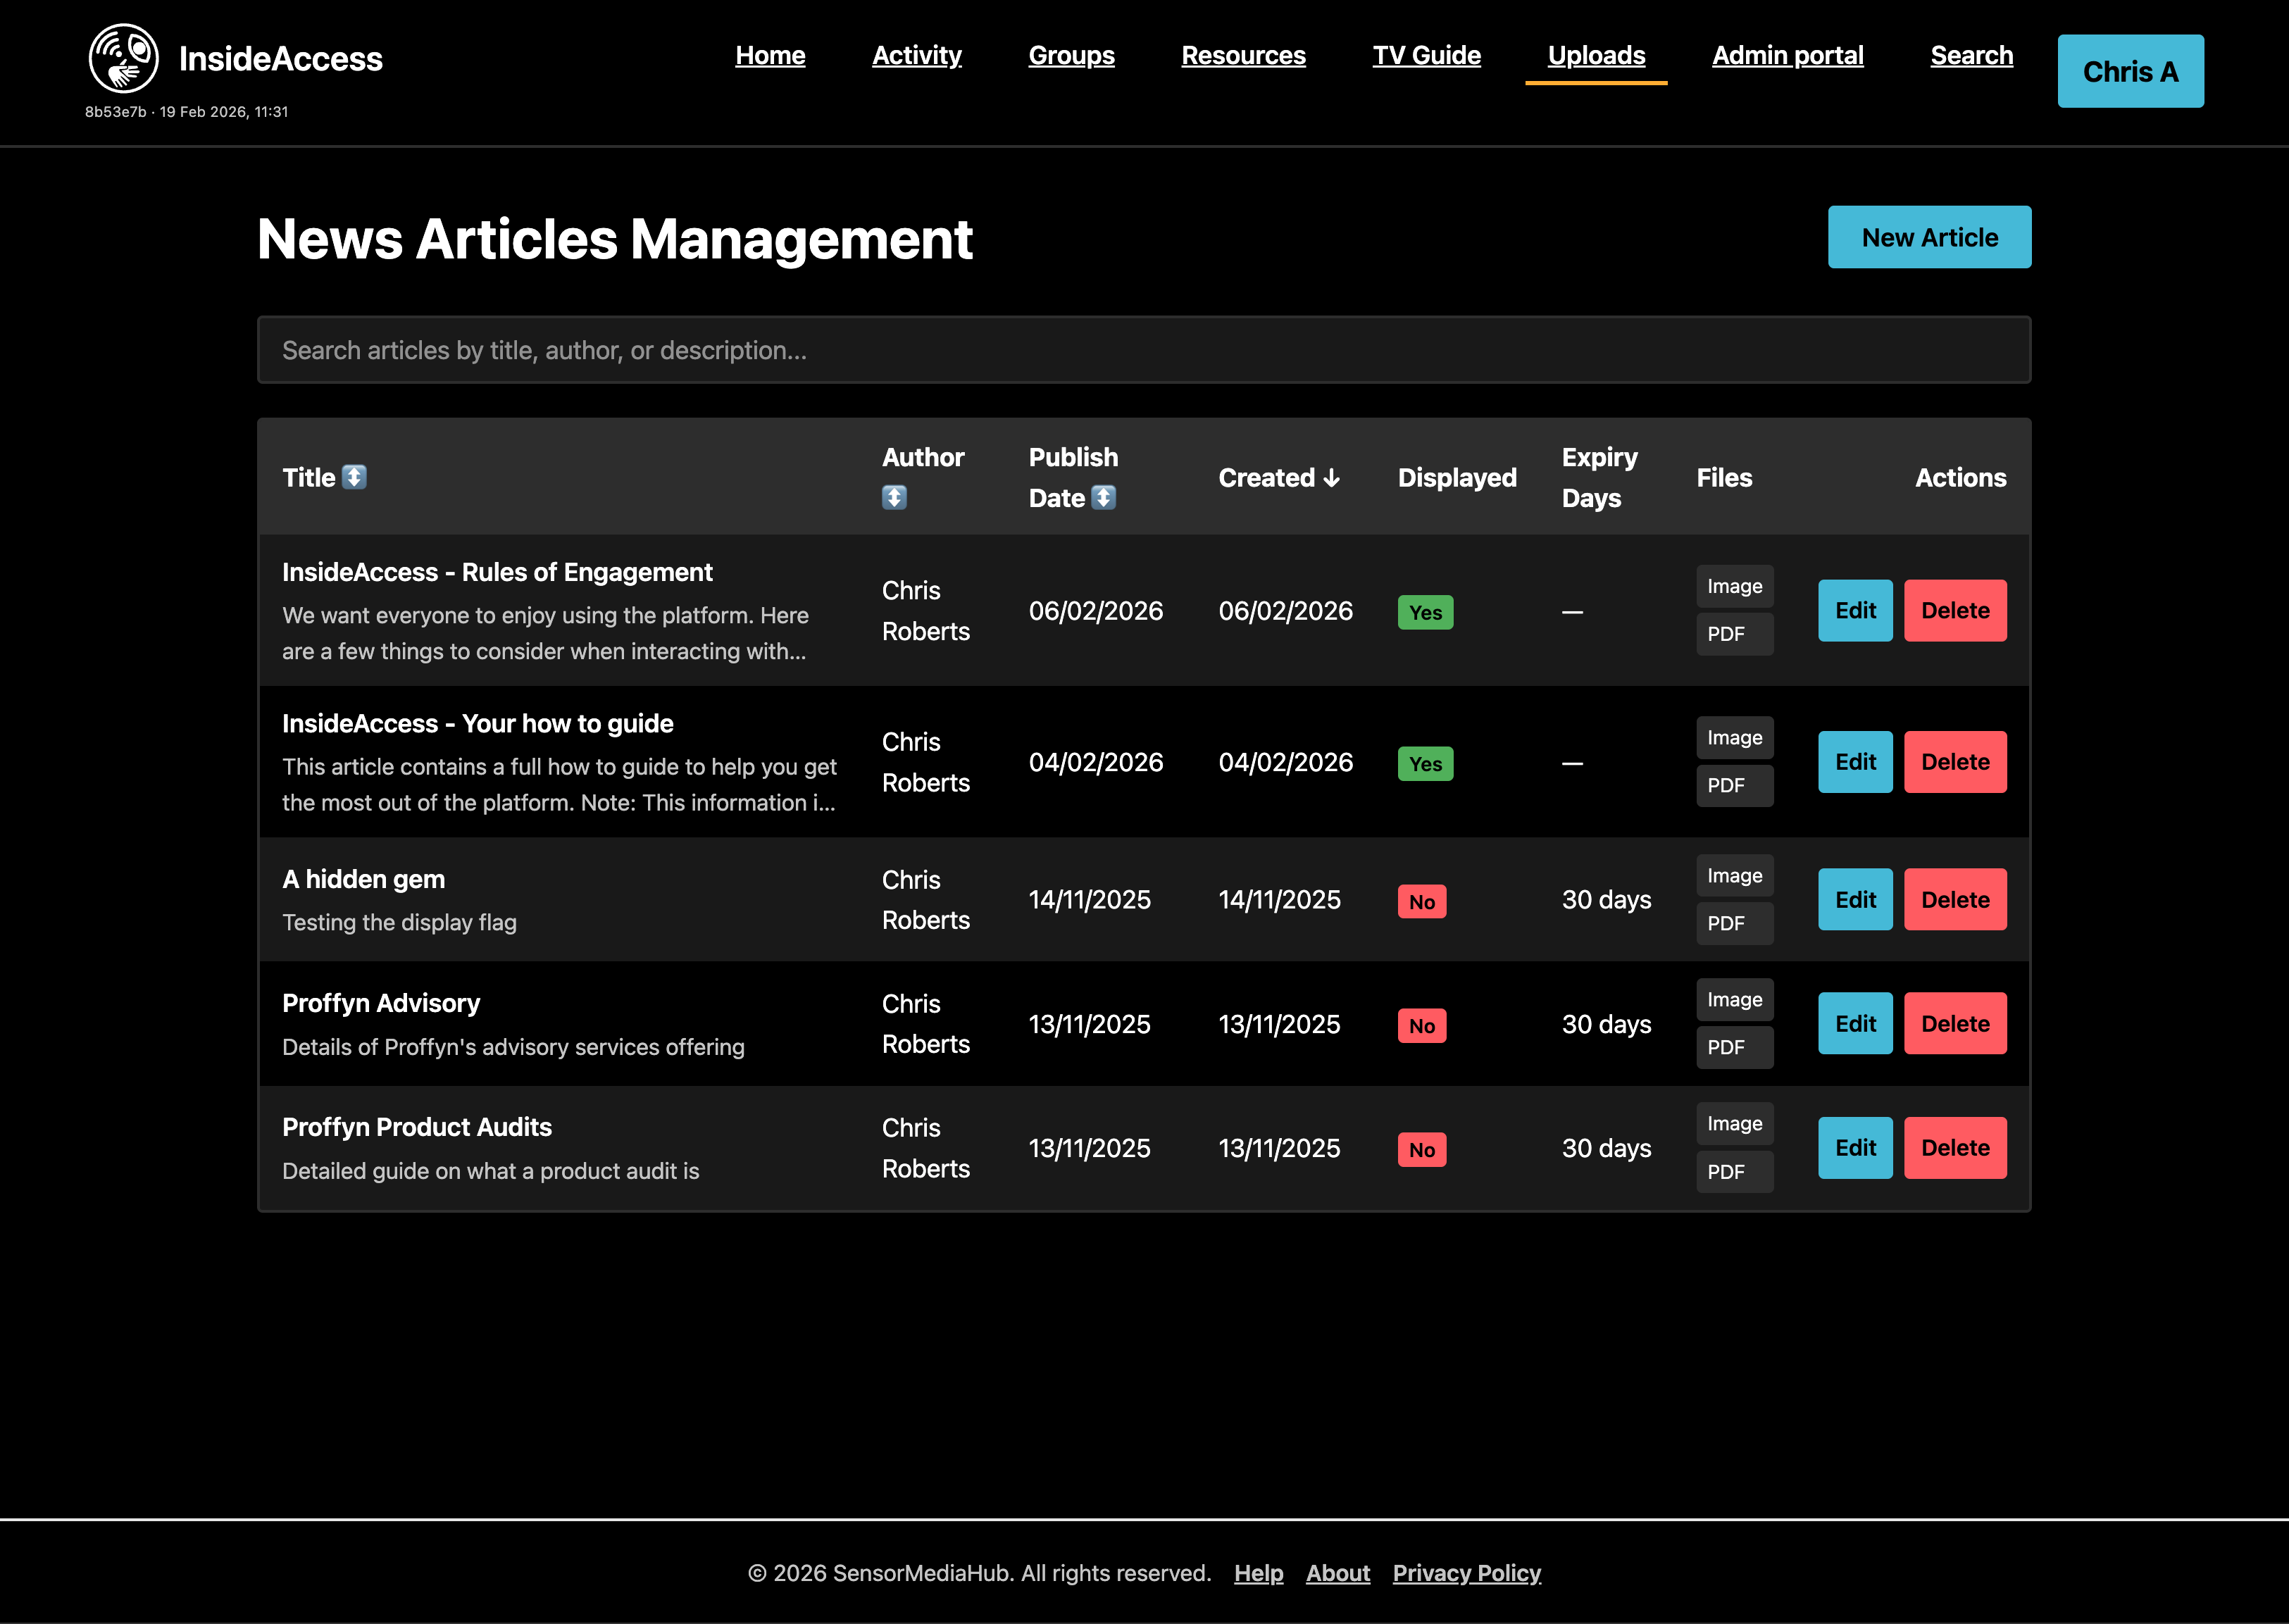
Task: Toggle the Yes displayed badge for Rules of Engagement
Action: [1425, 611]
